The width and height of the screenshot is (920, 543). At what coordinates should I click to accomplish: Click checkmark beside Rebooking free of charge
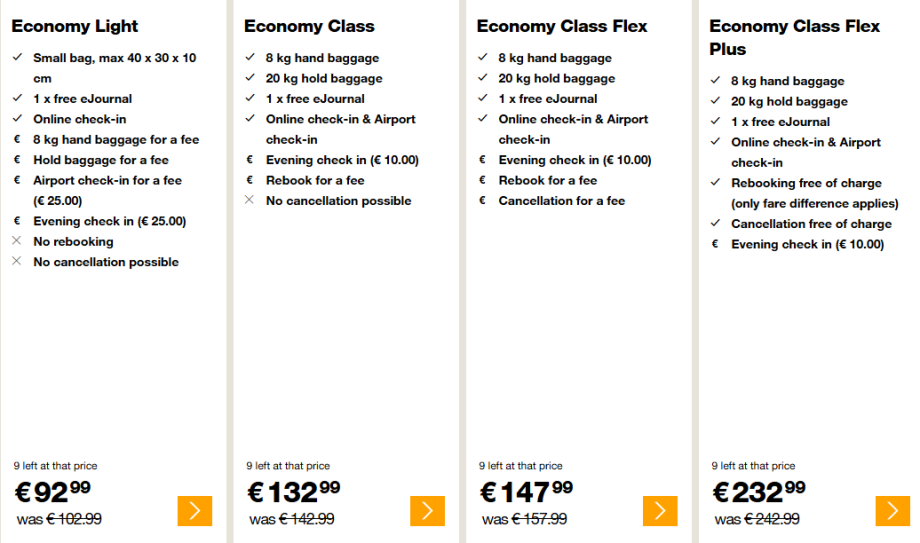click(715, 183)
